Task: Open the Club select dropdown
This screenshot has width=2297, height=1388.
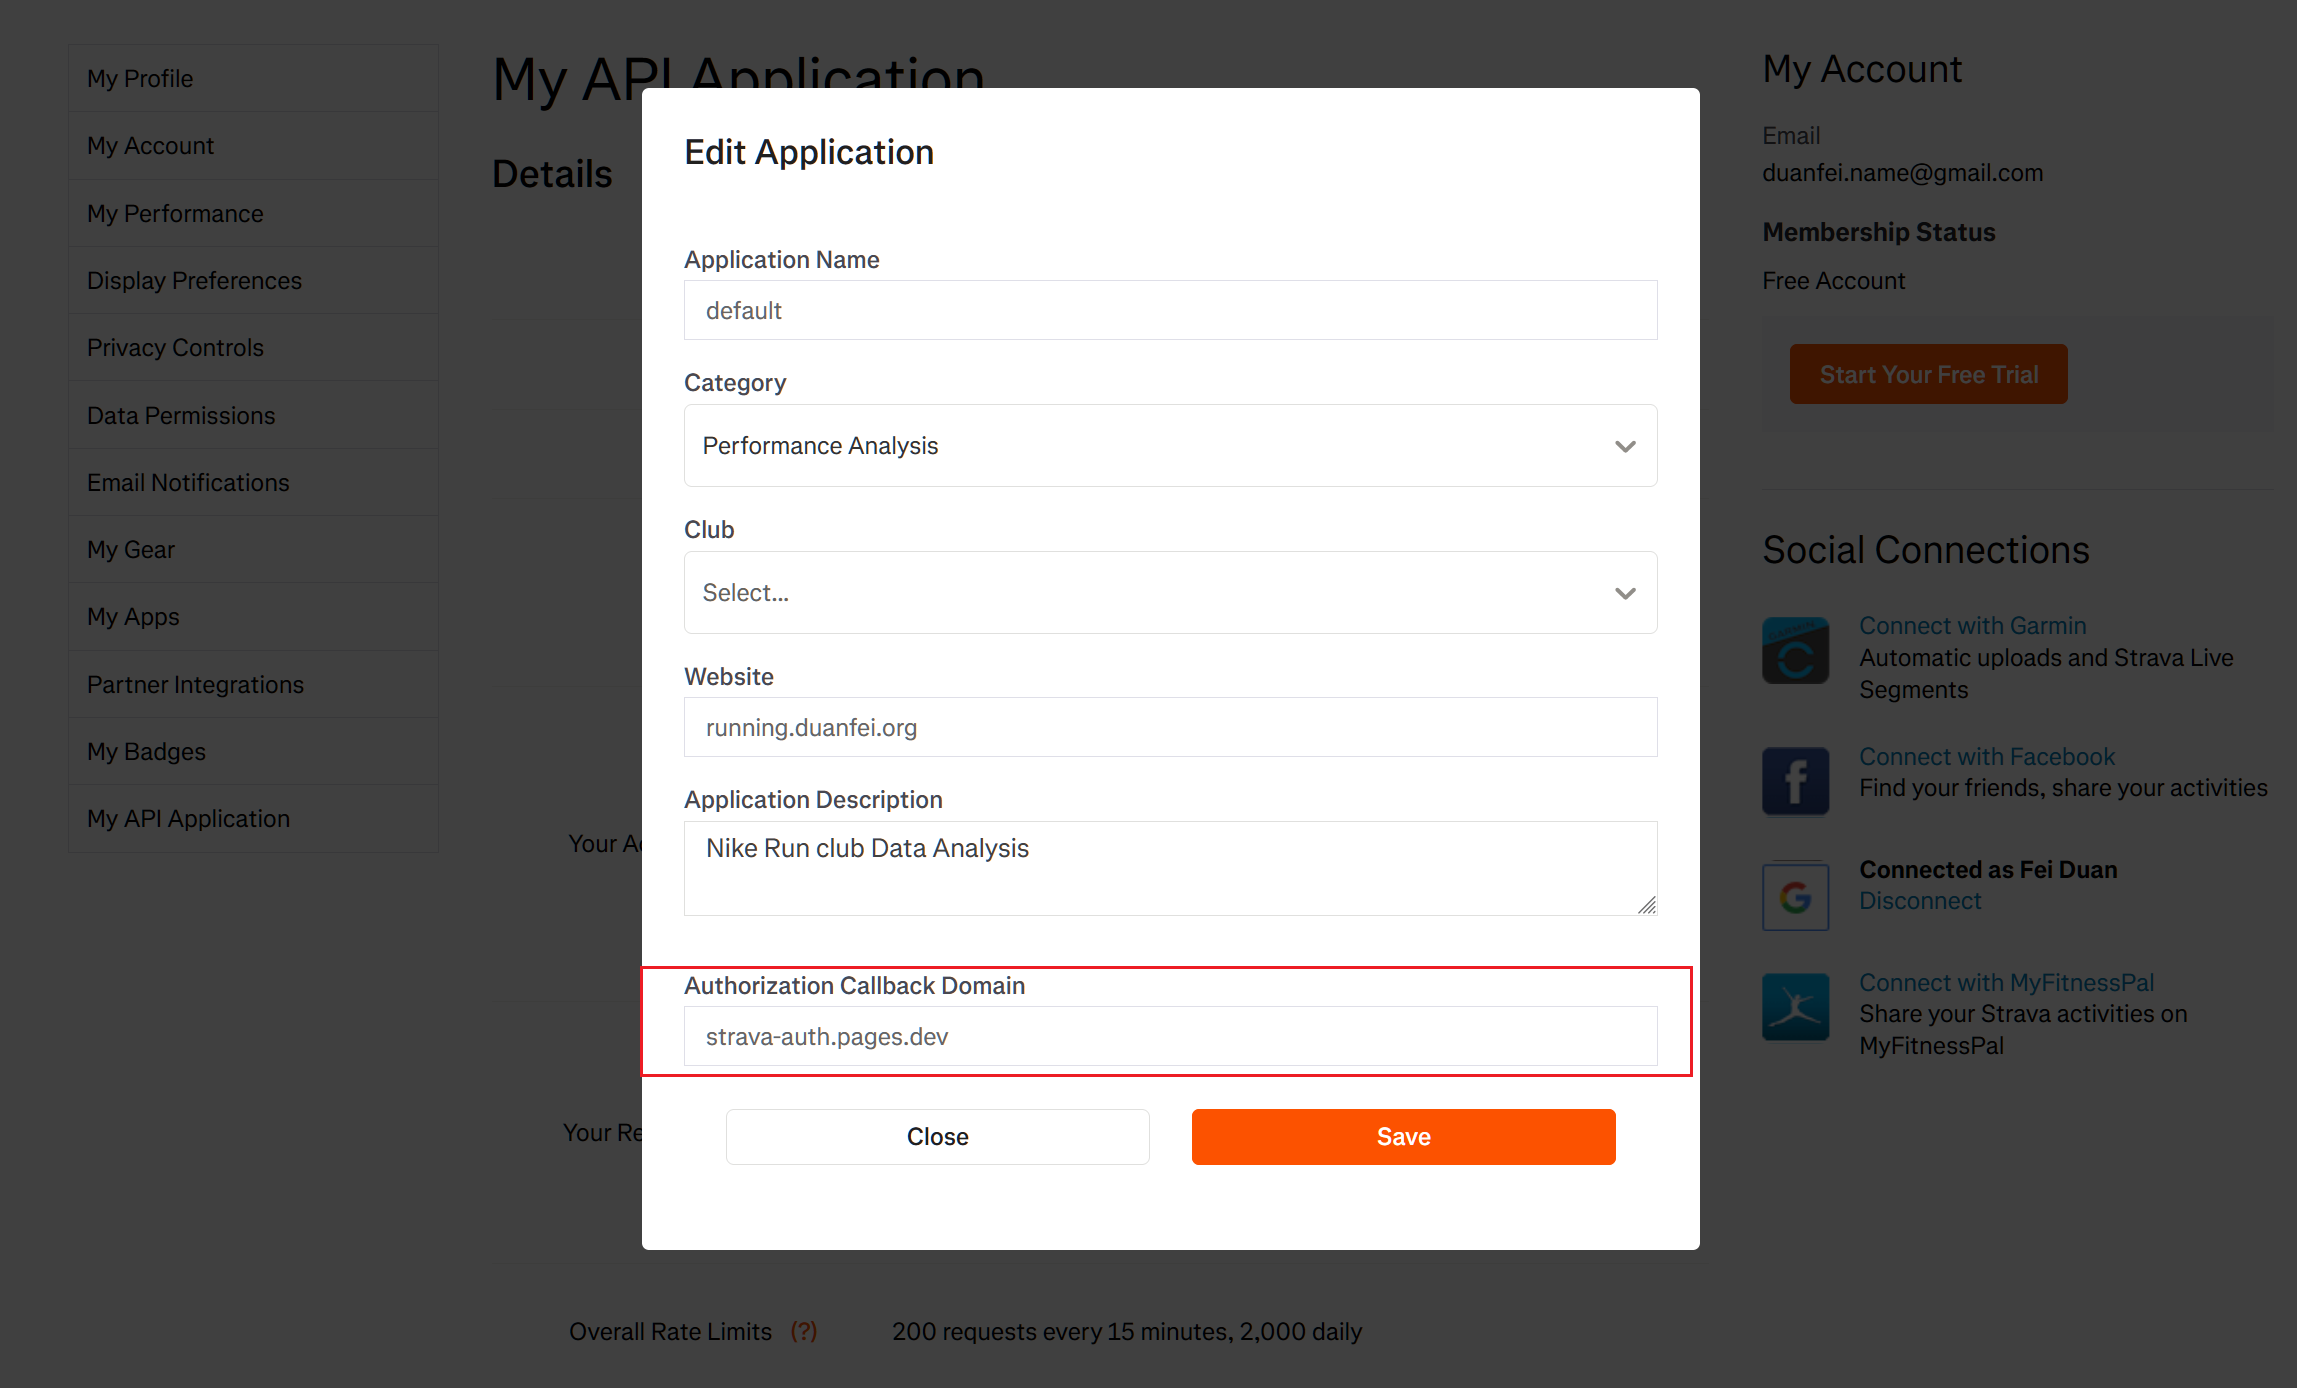Action: (x=1170, y=593)
